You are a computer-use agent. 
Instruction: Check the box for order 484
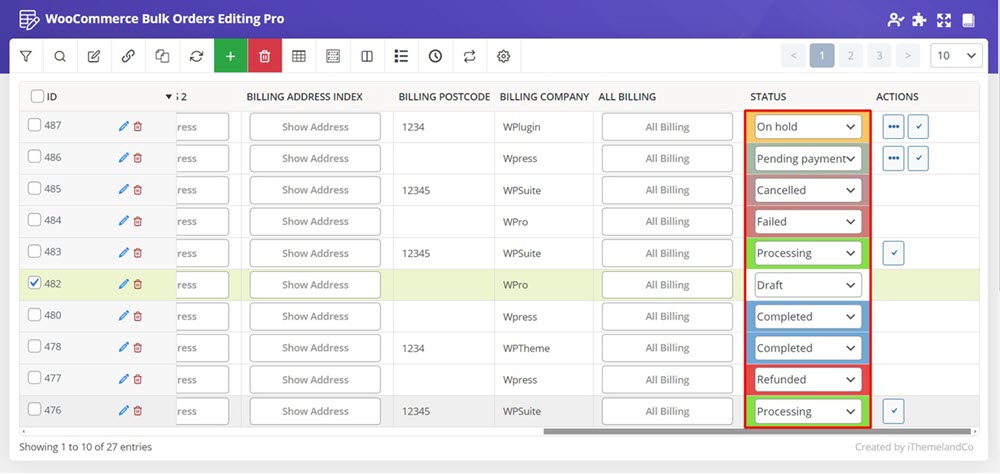click(34, 219)
